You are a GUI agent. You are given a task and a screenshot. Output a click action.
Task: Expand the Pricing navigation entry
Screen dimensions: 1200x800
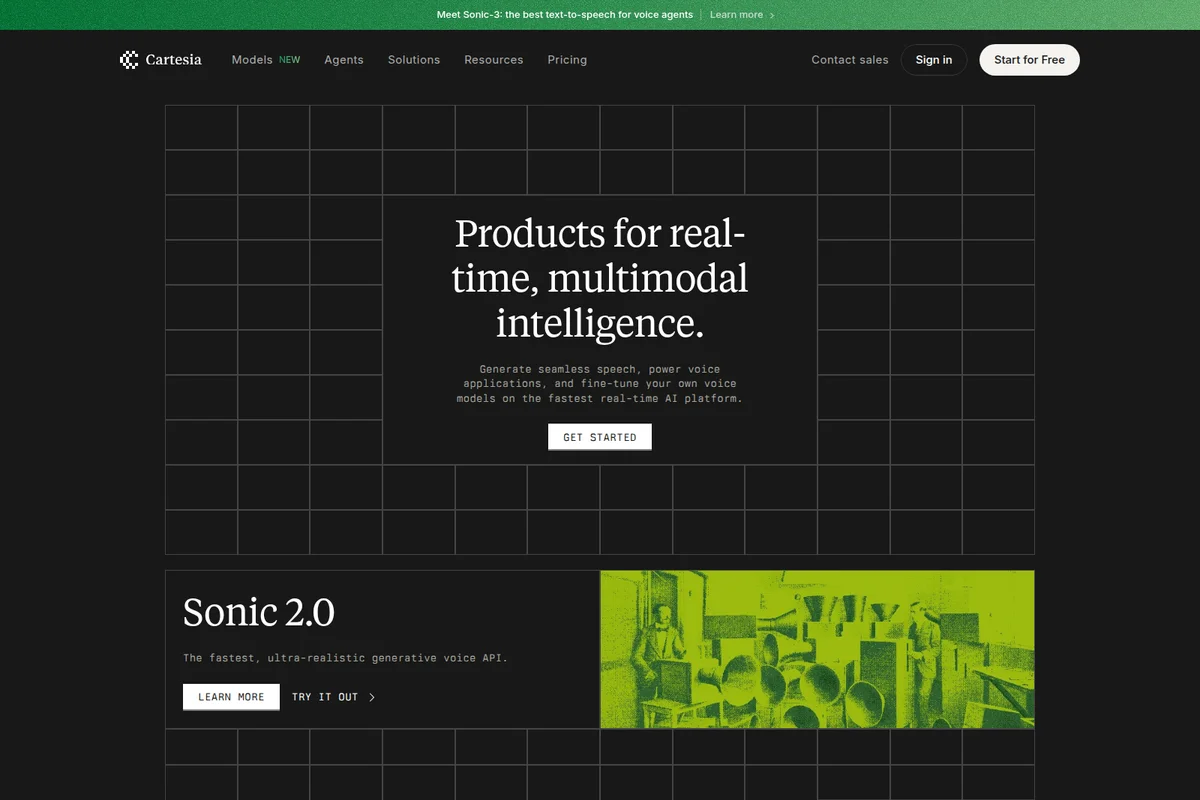click(x=567, y=60)
